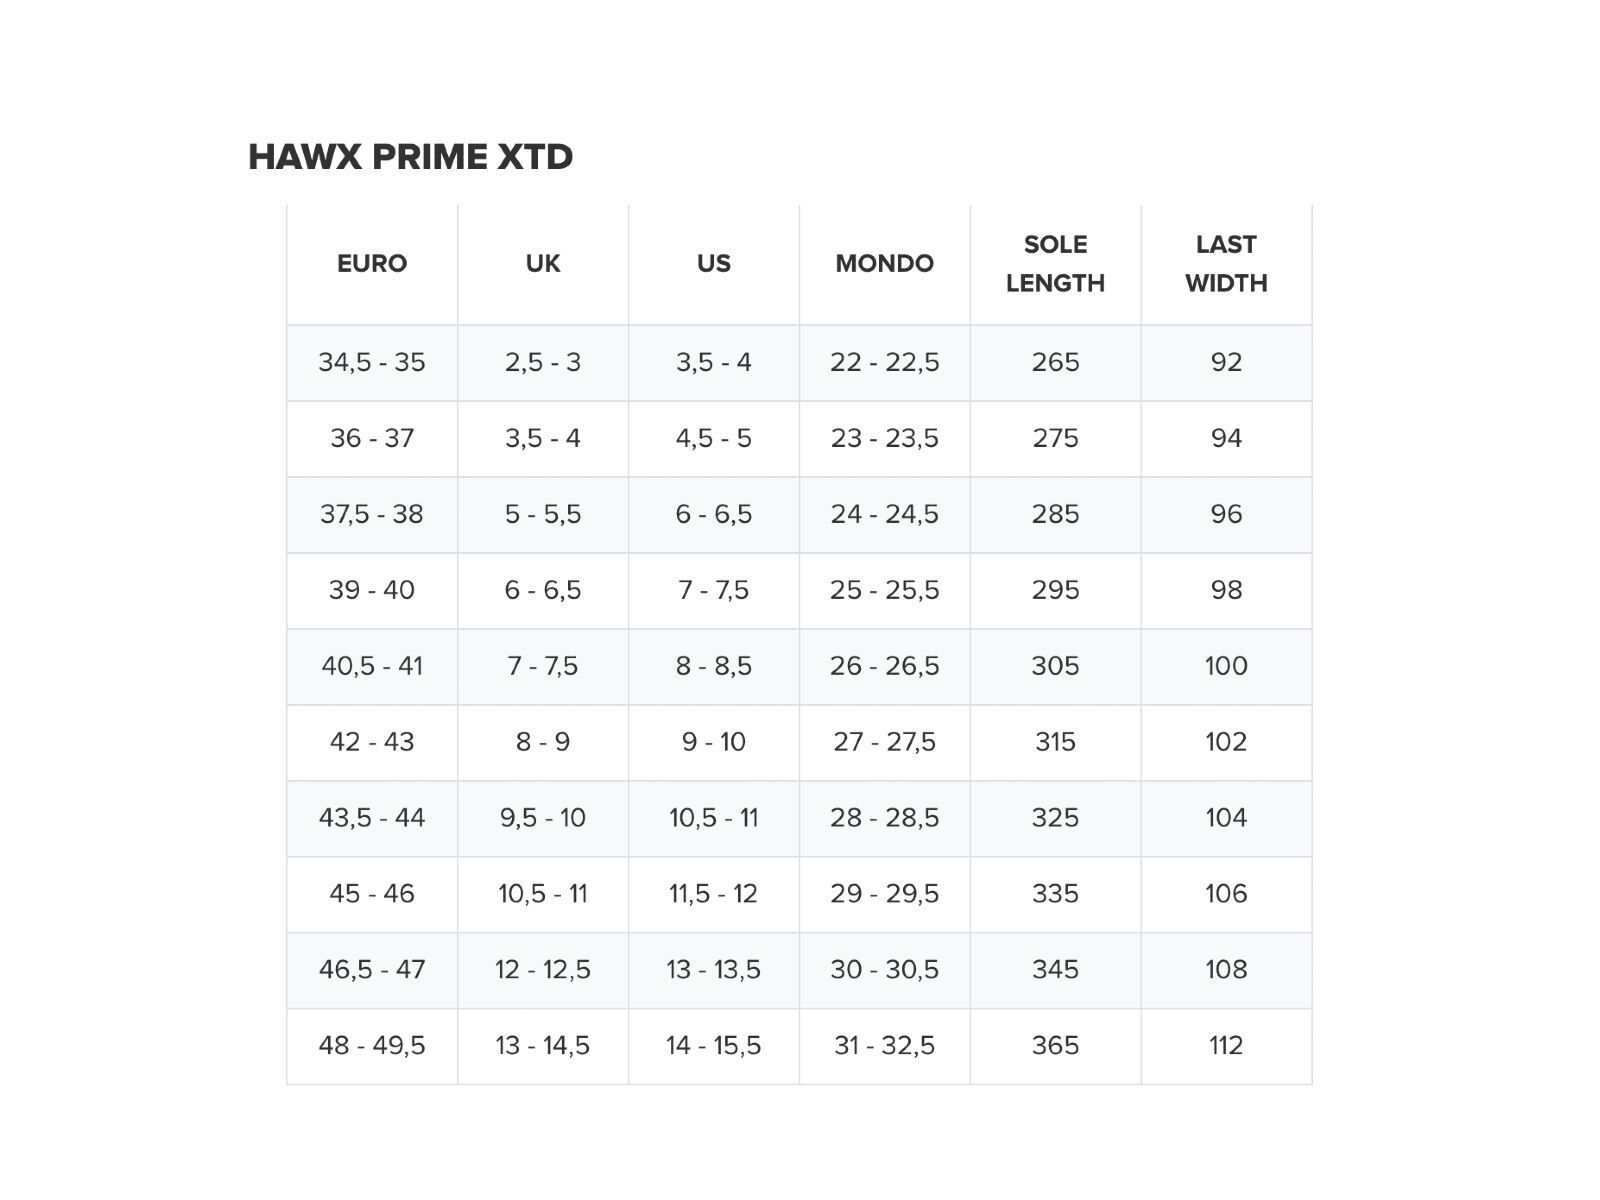1600x1200 pixels.
Task: Select sole length value 285
Action: 1055,514
